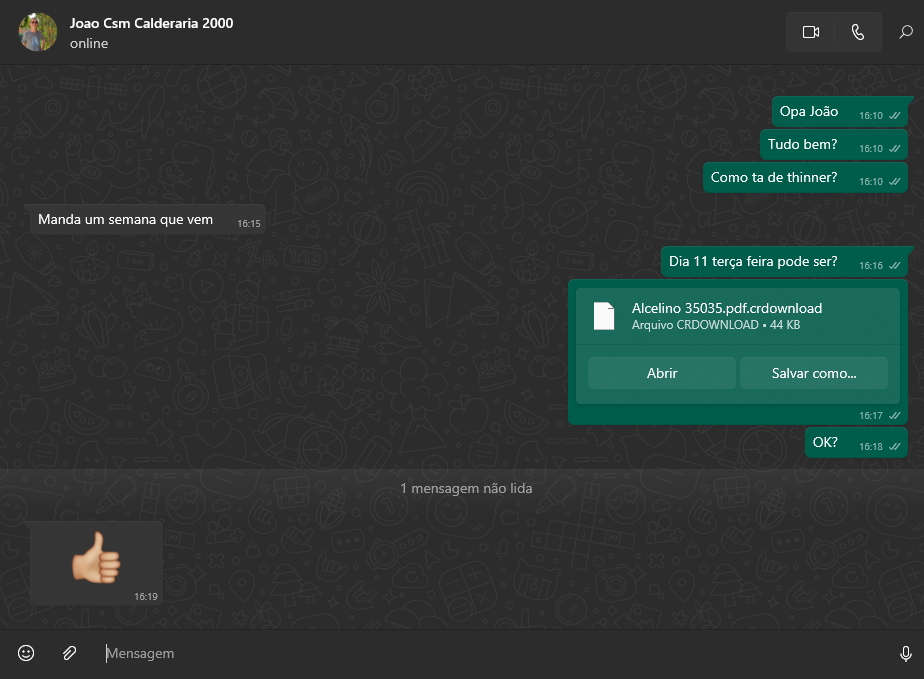The image size is (924, 679).
Task: Click Salvar como... button
Action: point(813,373)
